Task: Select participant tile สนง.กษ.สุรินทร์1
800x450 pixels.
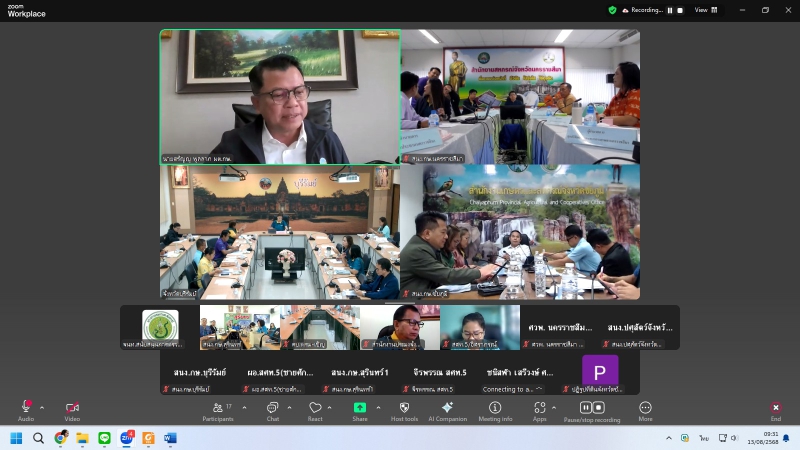Action: [360, 372]
